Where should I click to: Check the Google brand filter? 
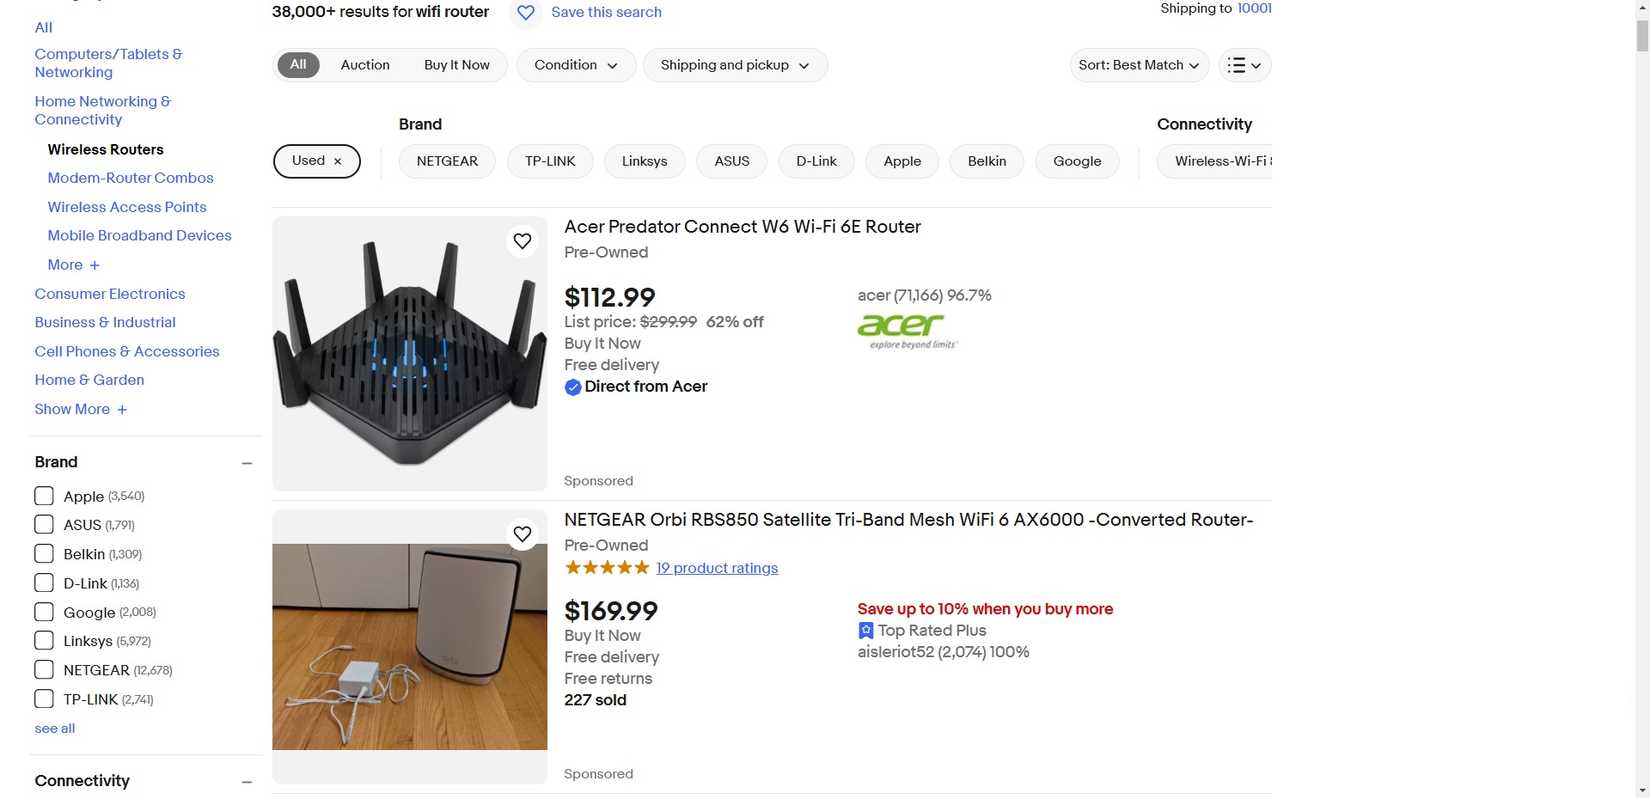(44, 611)
